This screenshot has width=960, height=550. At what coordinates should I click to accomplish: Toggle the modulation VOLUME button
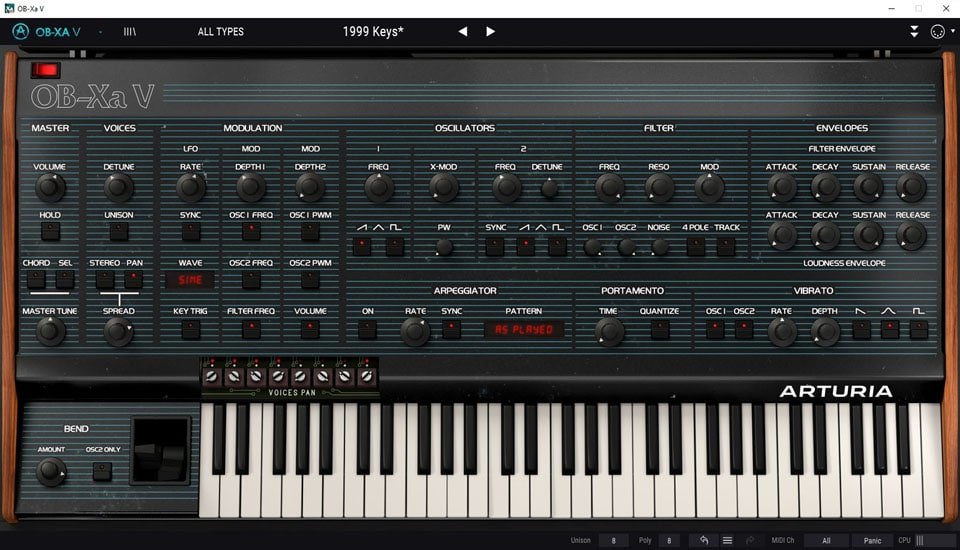click(310, 330)
